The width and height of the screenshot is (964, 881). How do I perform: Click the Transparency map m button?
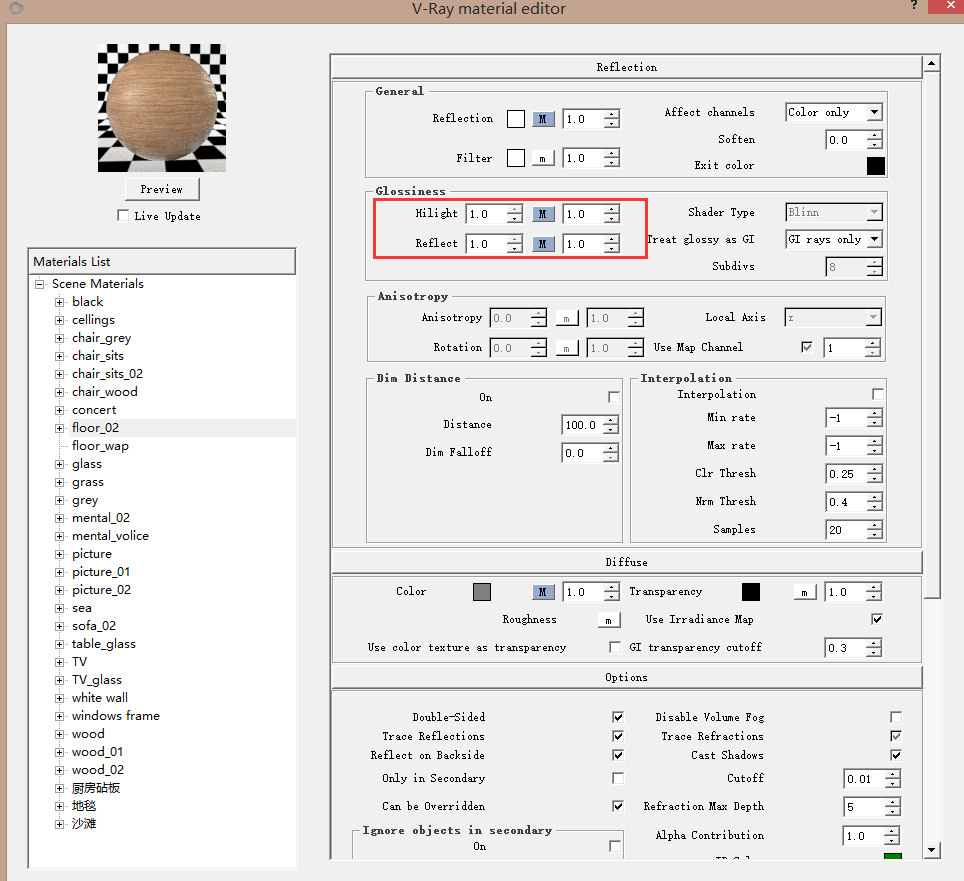pyautogui.click(x=805, y=592)
